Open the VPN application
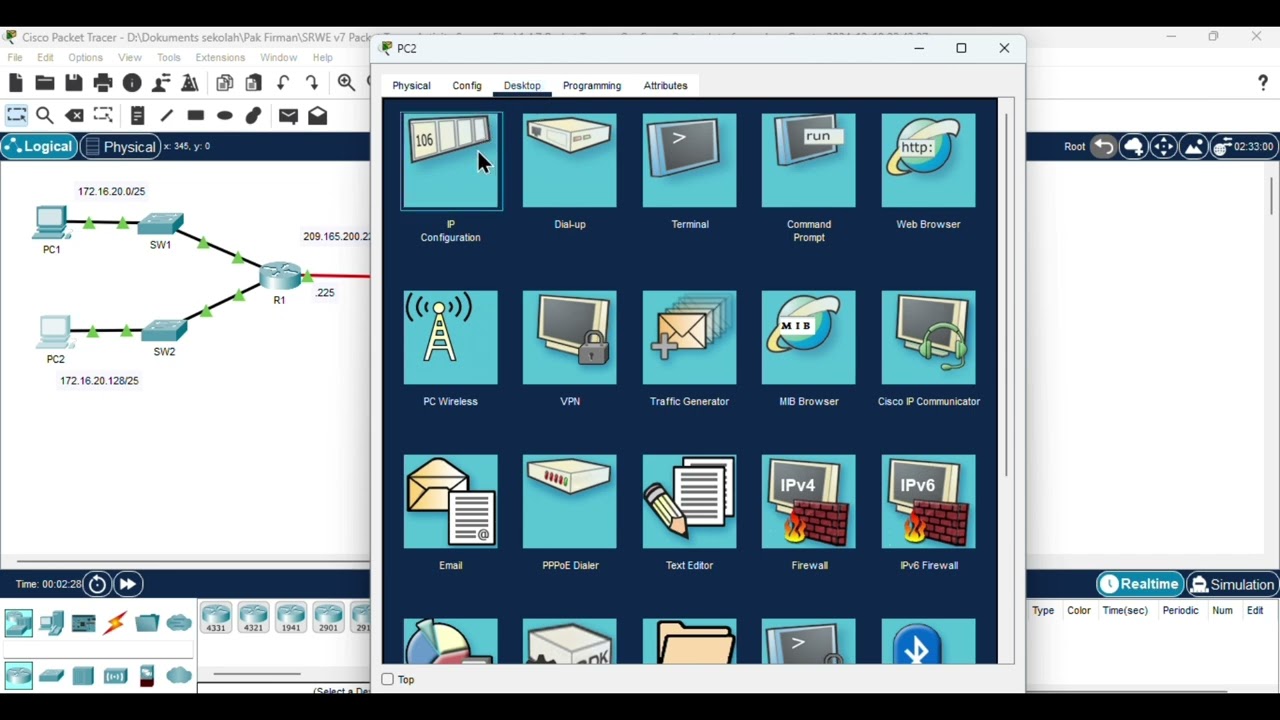This screenshot has width=1280, height=720. tap(570, 338)
